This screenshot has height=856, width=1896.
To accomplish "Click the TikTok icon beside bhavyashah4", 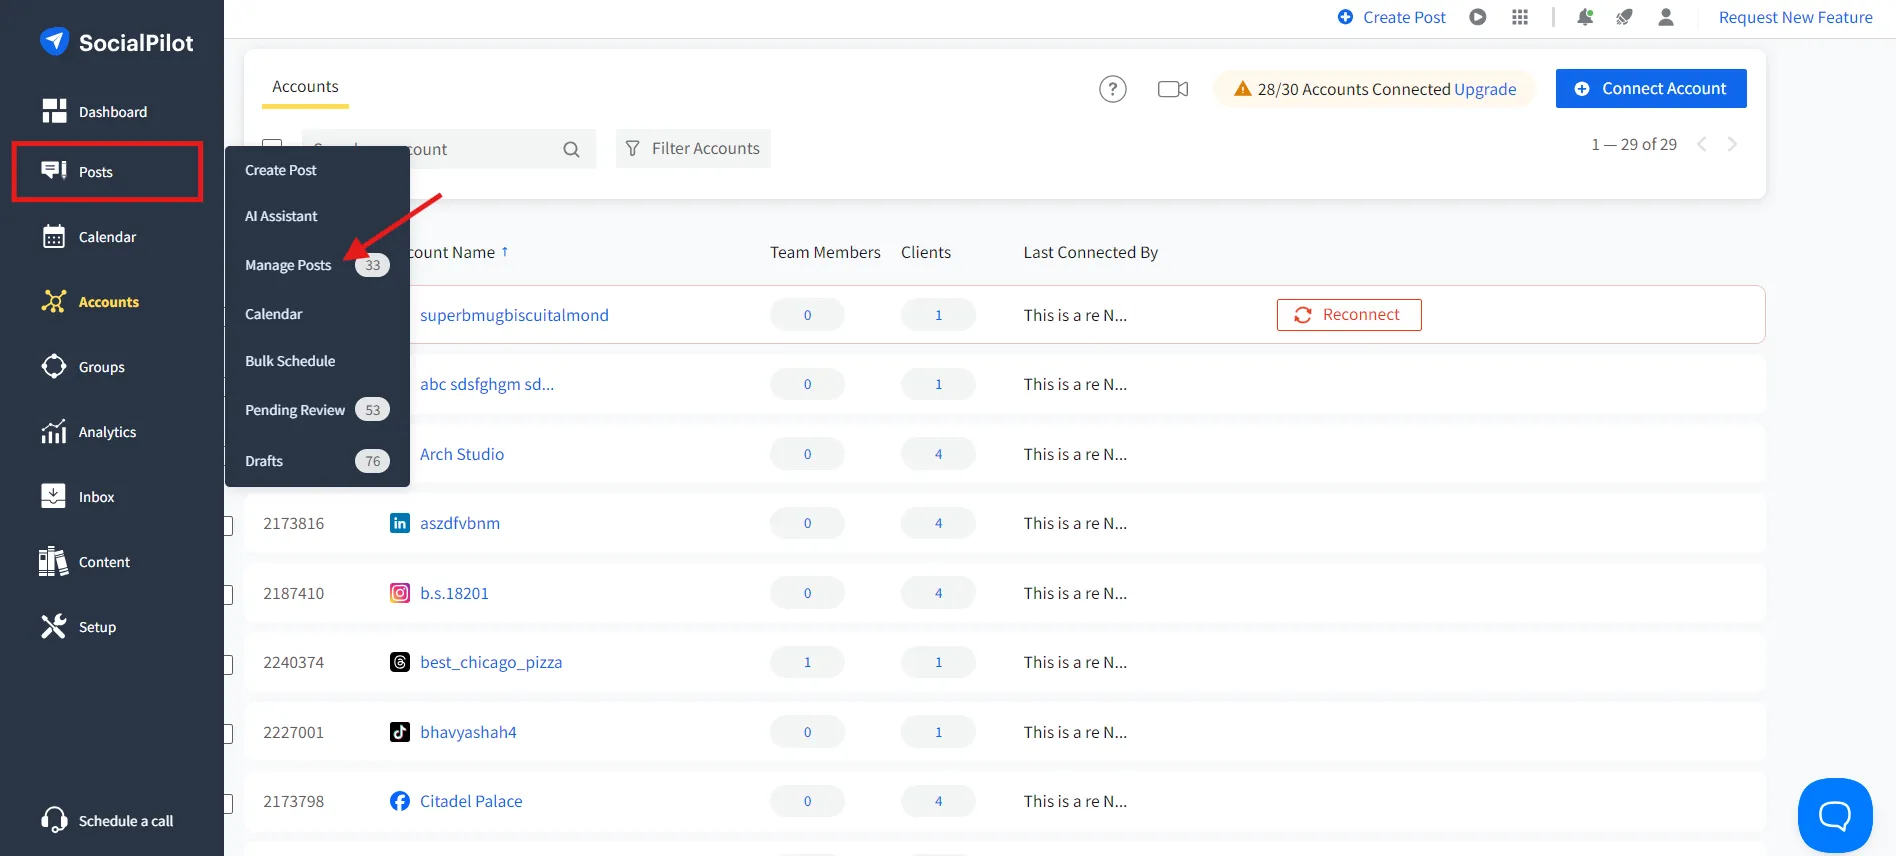I will [400, 732].
